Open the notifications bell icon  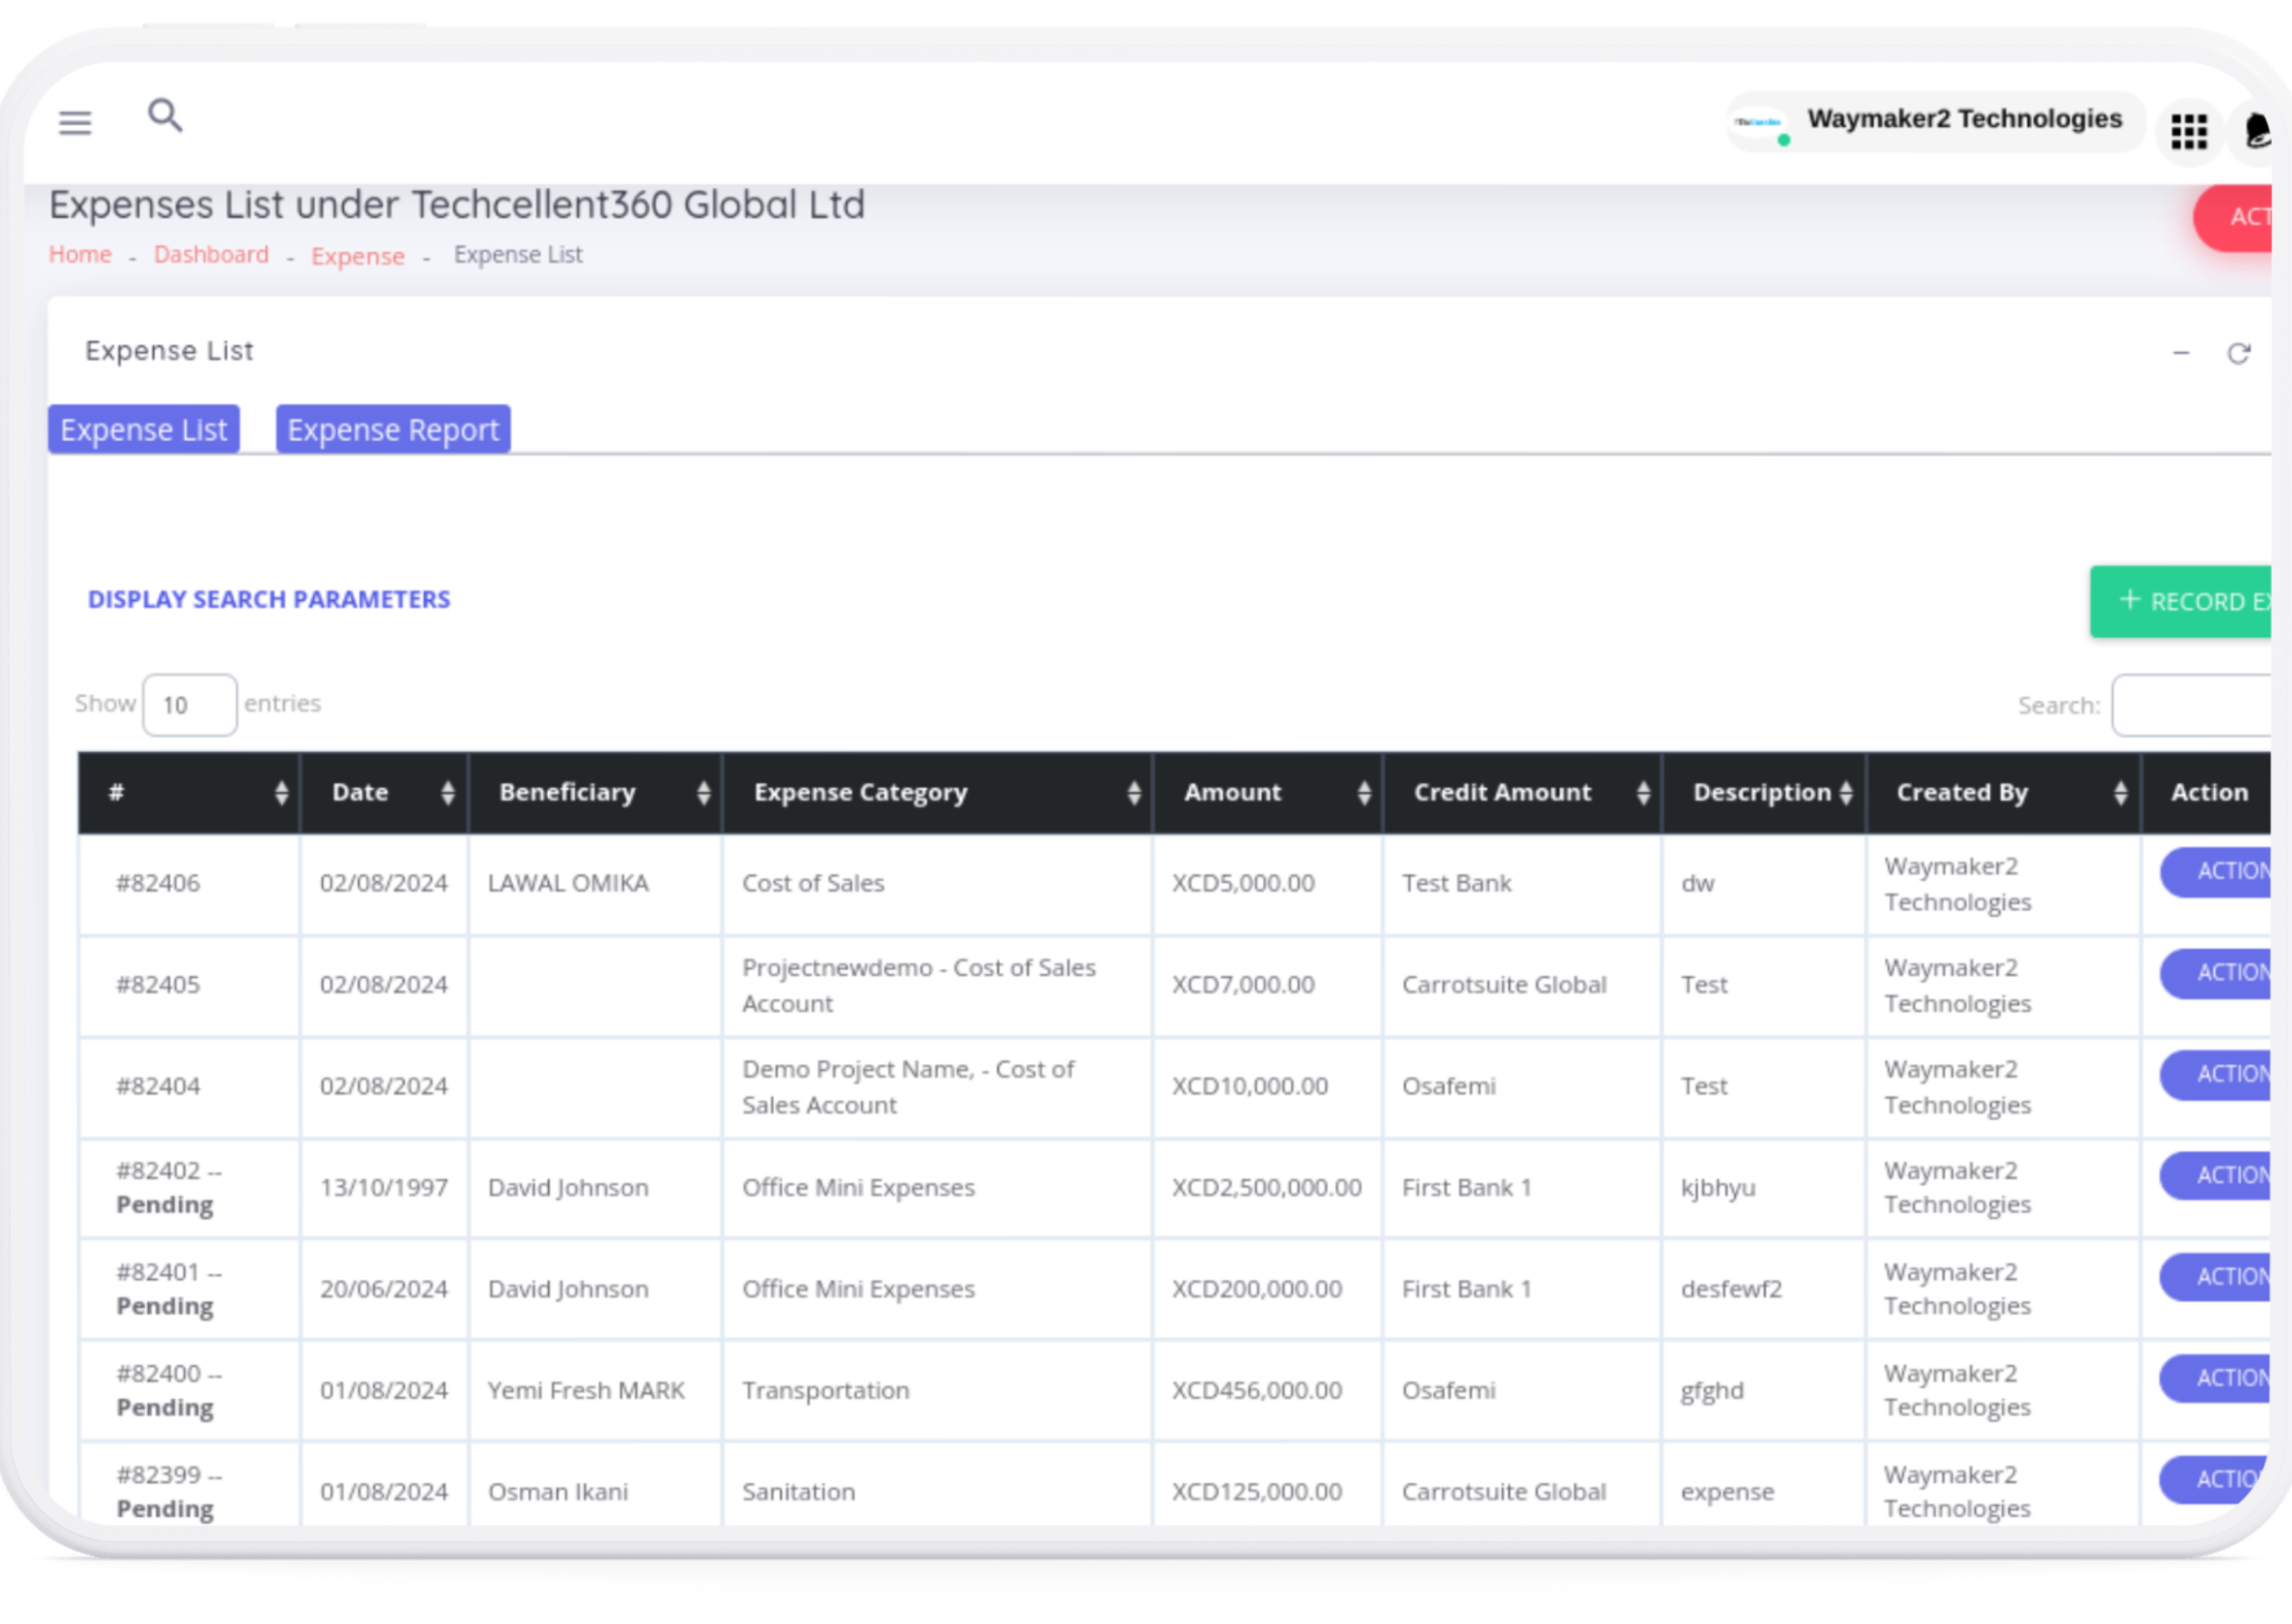tap(2256, 131)
